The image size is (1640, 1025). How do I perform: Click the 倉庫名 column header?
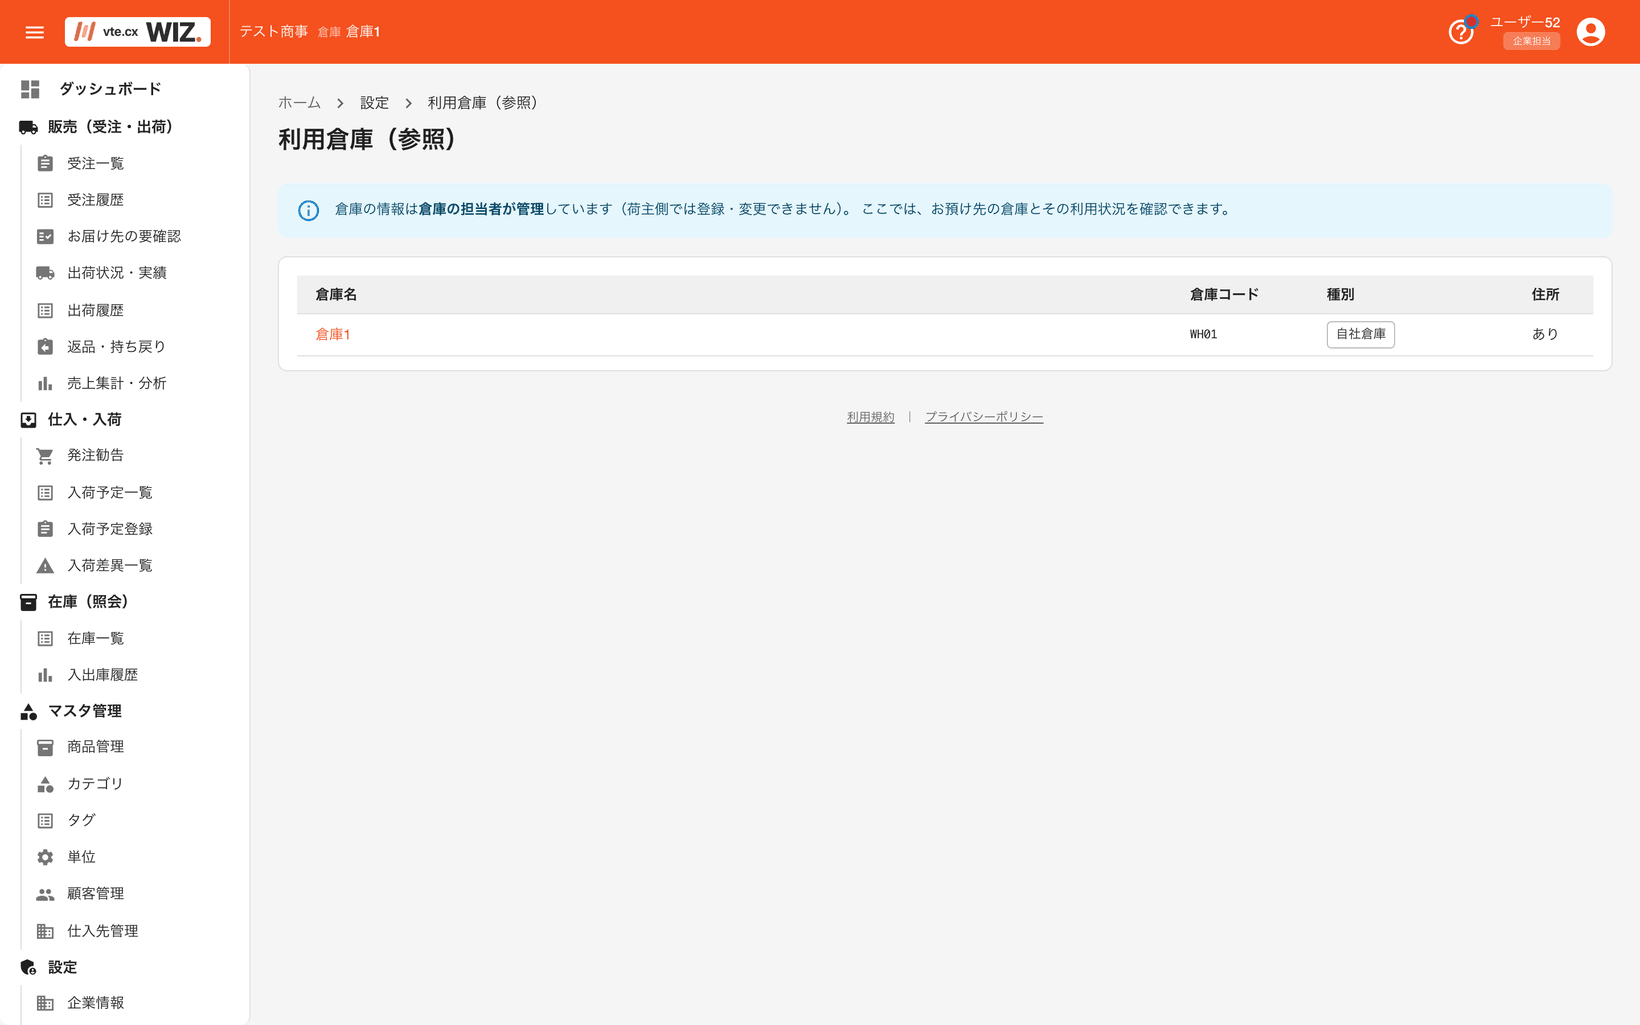pyautogui.click(x=336, y=295)
